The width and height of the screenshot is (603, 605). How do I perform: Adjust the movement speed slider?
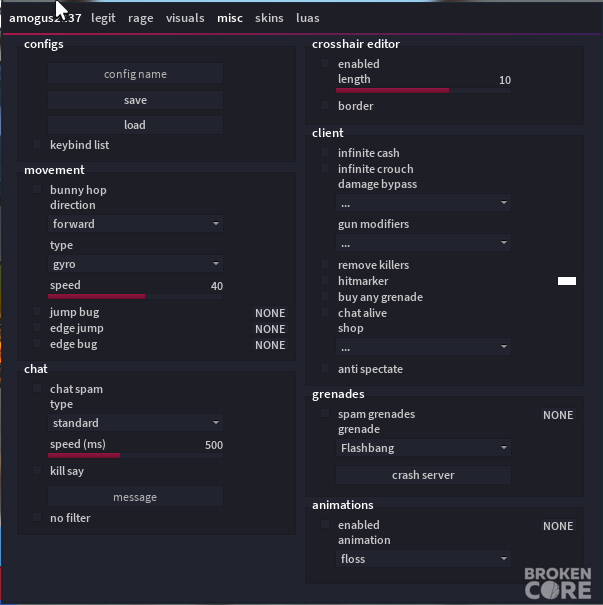[x=135, y=296]
